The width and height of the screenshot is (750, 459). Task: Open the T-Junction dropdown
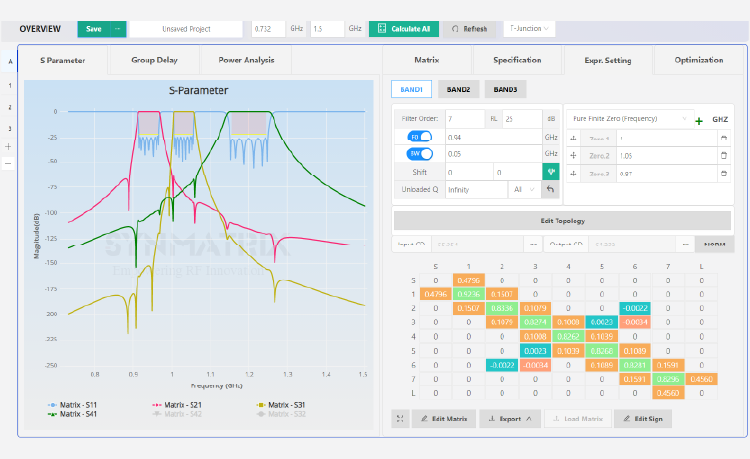(x=529, y=29)
